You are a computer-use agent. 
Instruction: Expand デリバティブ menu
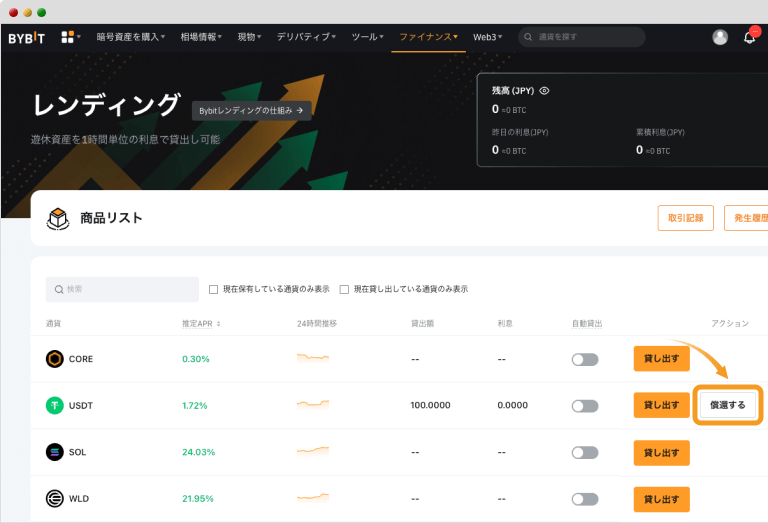(x=306, y=37)
